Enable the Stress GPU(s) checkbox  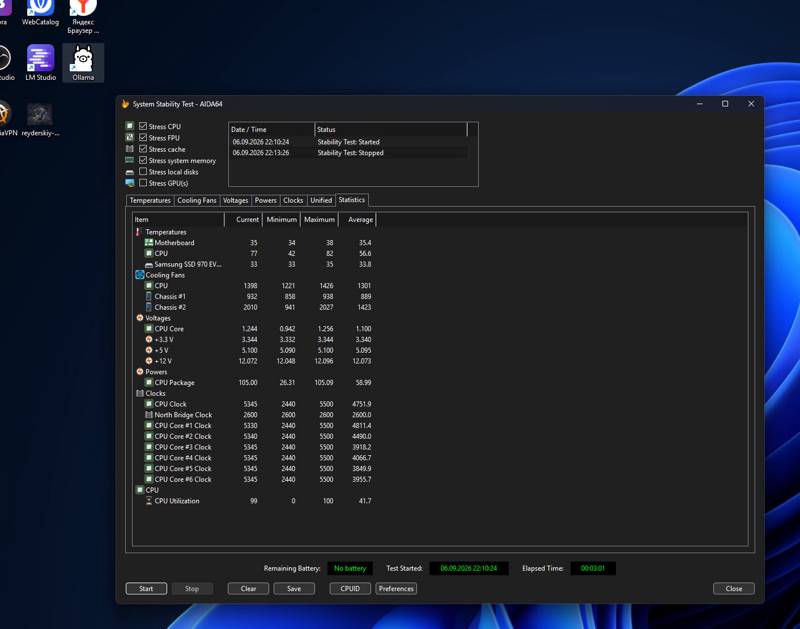(x=143, y=183)
